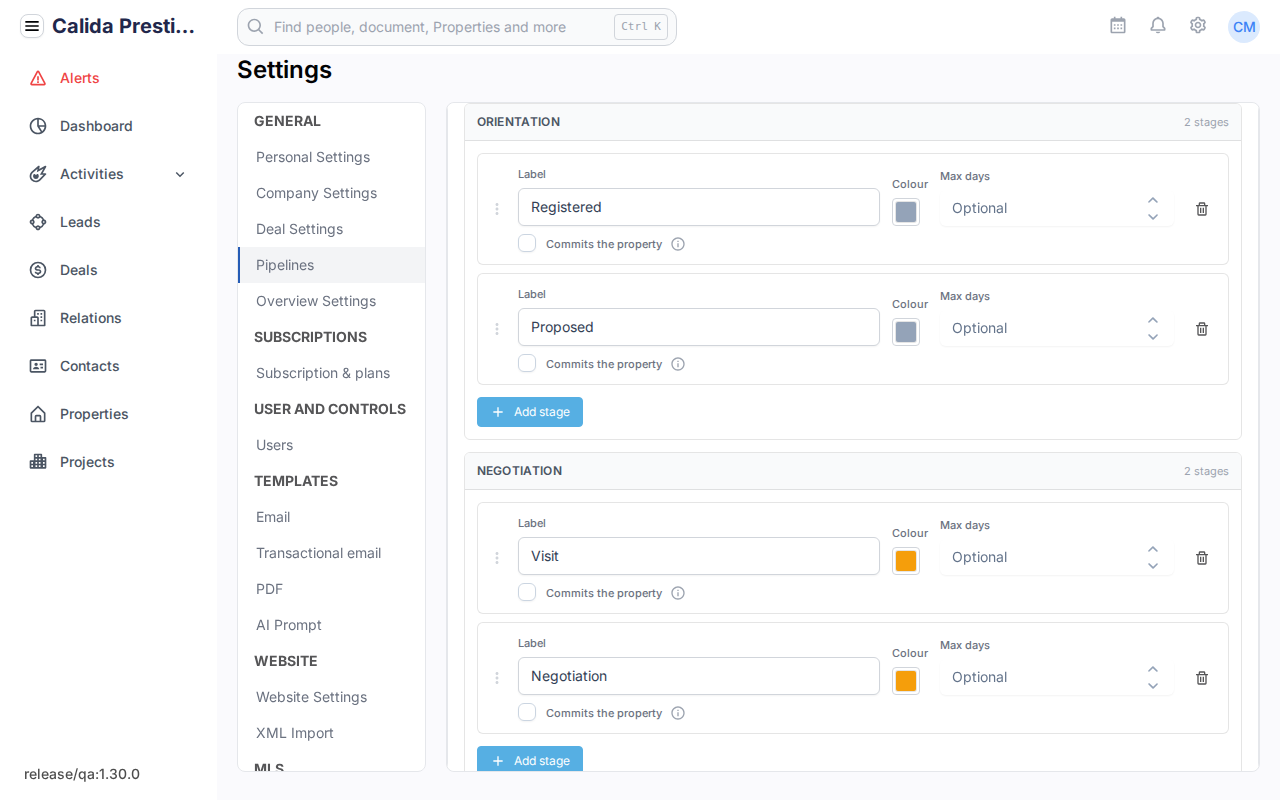Screen dimensions: 1280x800
Task: Focus the global search field
Action: [457, 27]
